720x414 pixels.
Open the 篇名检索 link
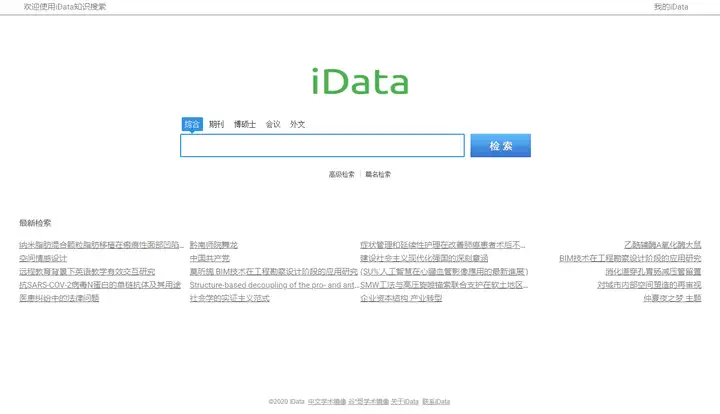click(x=378, y=174)
